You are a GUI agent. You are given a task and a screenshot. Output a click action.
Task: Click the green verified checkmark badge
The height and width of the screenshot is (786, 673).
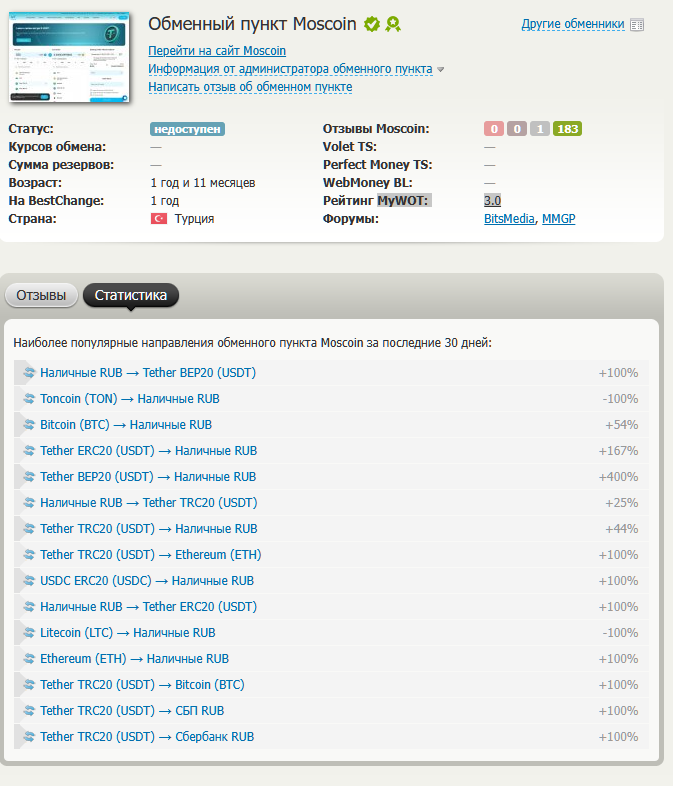pyautogui.click(x=372, y=24)
